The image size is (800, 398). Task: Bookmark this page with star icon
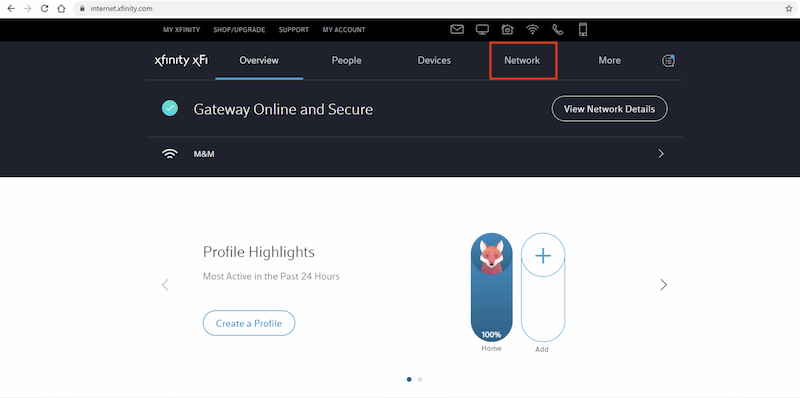click(789, 9)
